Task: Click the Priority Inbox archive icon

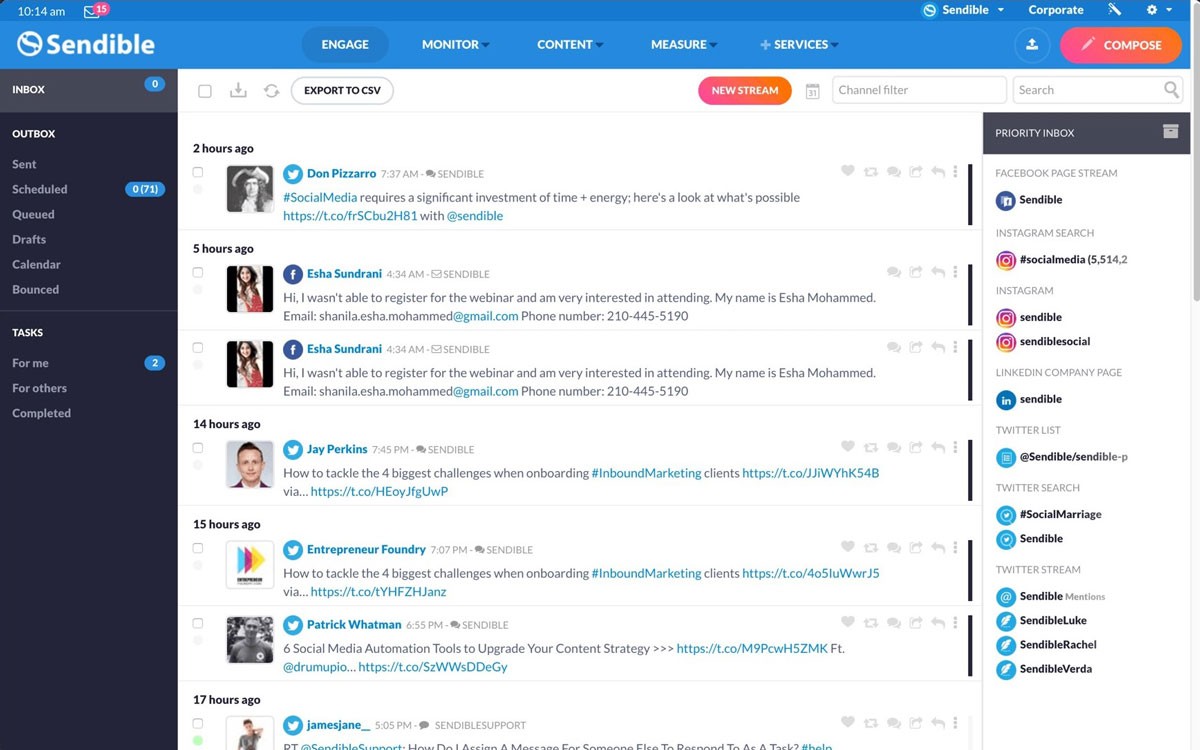Action: tap(1170, 132)
